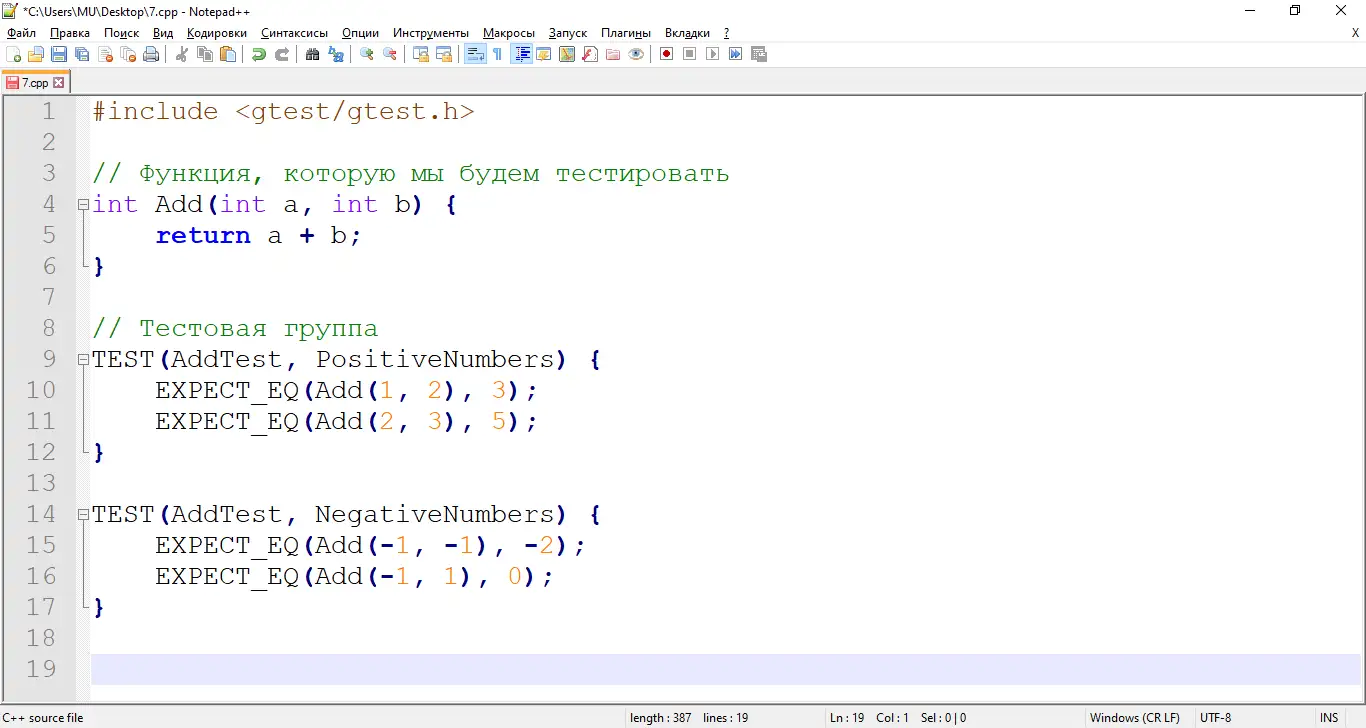Open the Function List toolbar icon
The height and width of the screenshot is (728, 1366).
tap(590, 54)
